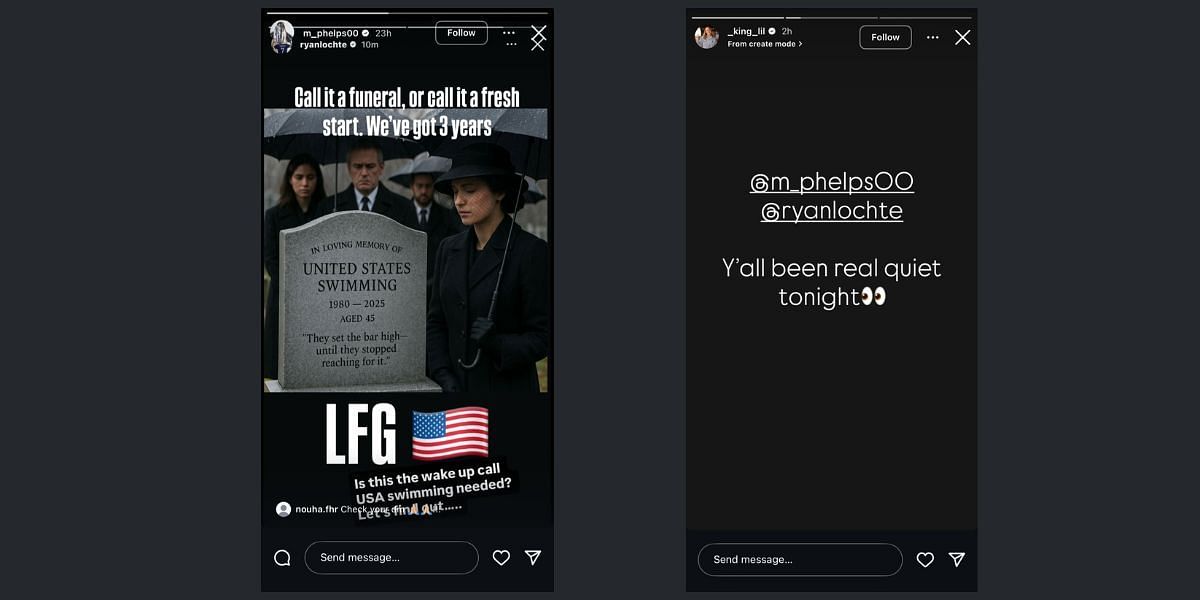Open more options on m_phelps00 story

[x=509, y=32]
